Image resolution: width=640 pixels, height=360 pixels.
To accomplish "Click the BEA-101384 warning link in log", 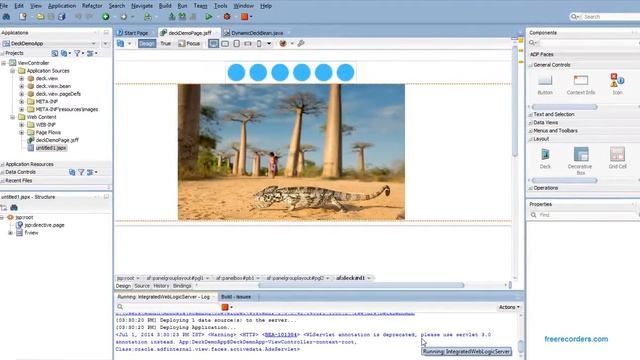I will click(x=281, y=335).
